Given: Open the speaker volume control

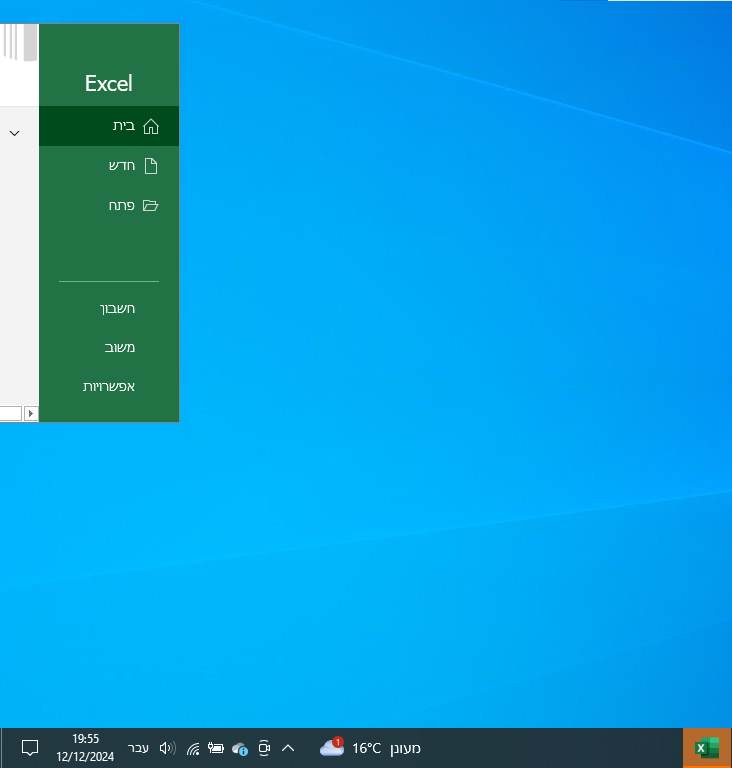Looking at the screenshot, I should (168, 748).
